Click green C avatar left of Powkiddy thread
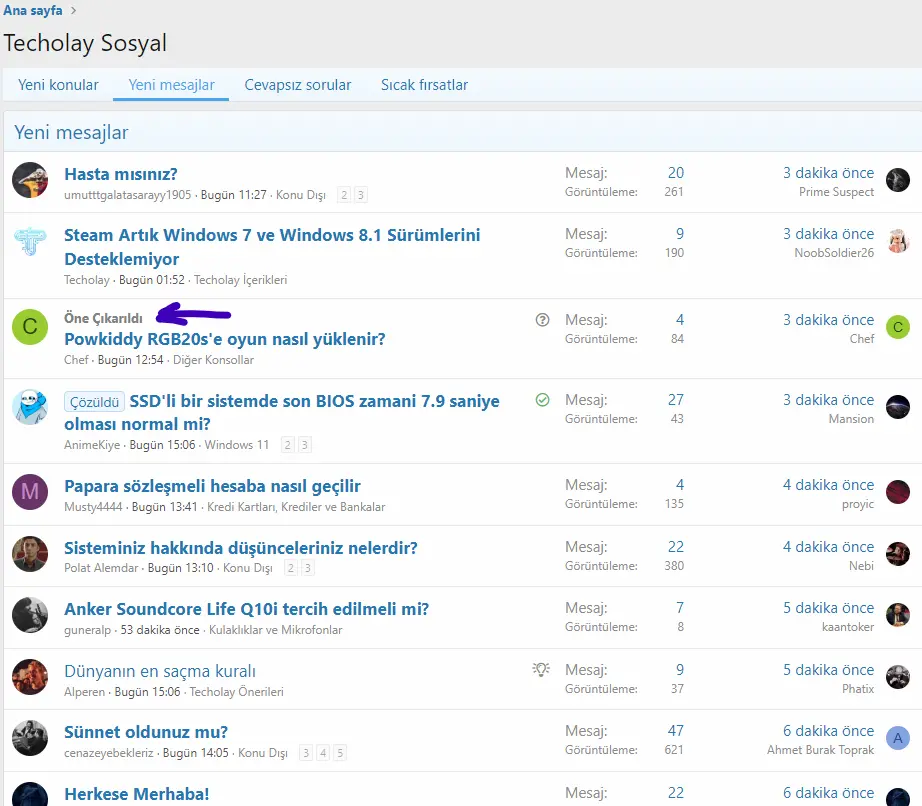 (x=30, y=326)
